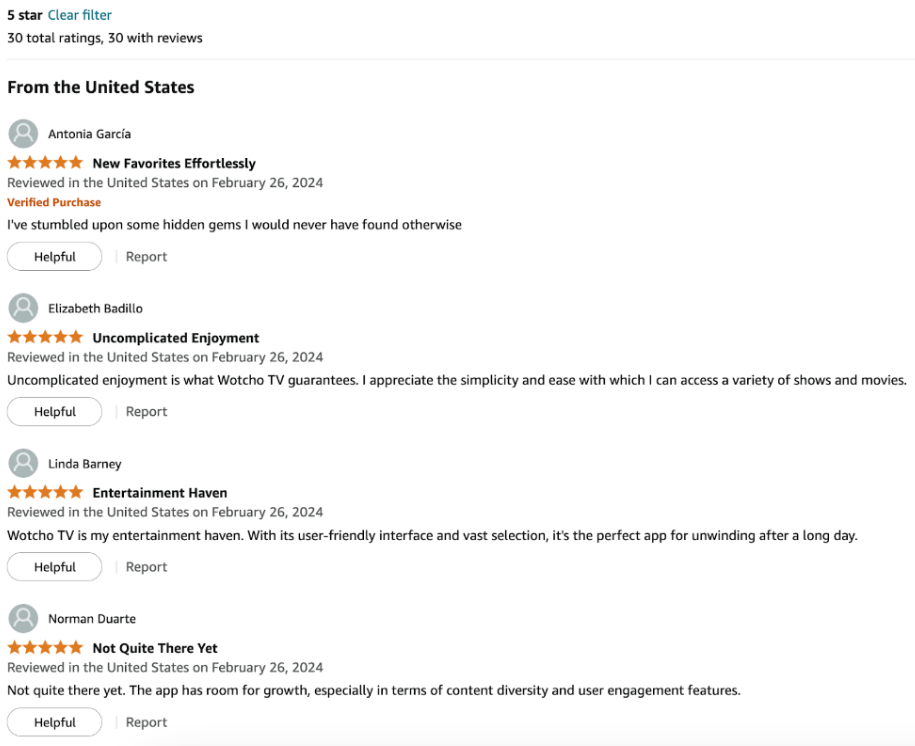The image size is (915, 746).
Task: Click Norman Duarte's profile avatar icon
Action: (23, 619)
